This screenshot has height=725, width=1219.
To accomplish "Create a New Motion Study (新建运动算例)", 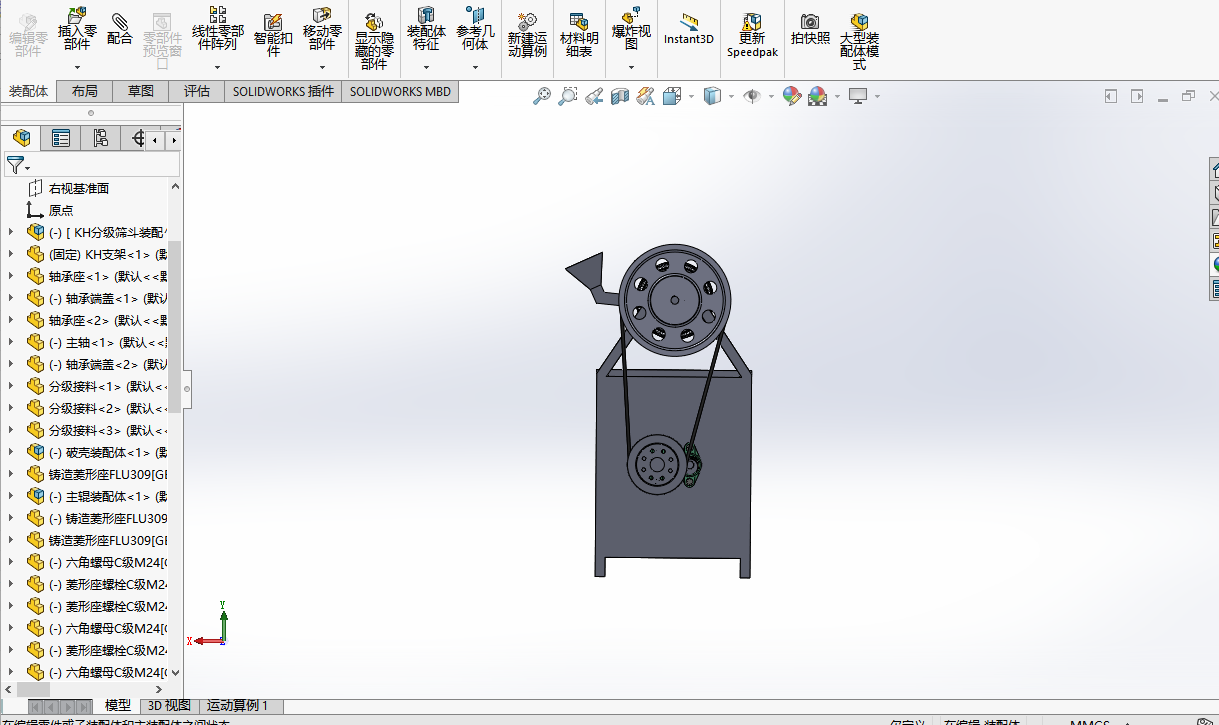I will pyautogui.click(x=527, y=35).
